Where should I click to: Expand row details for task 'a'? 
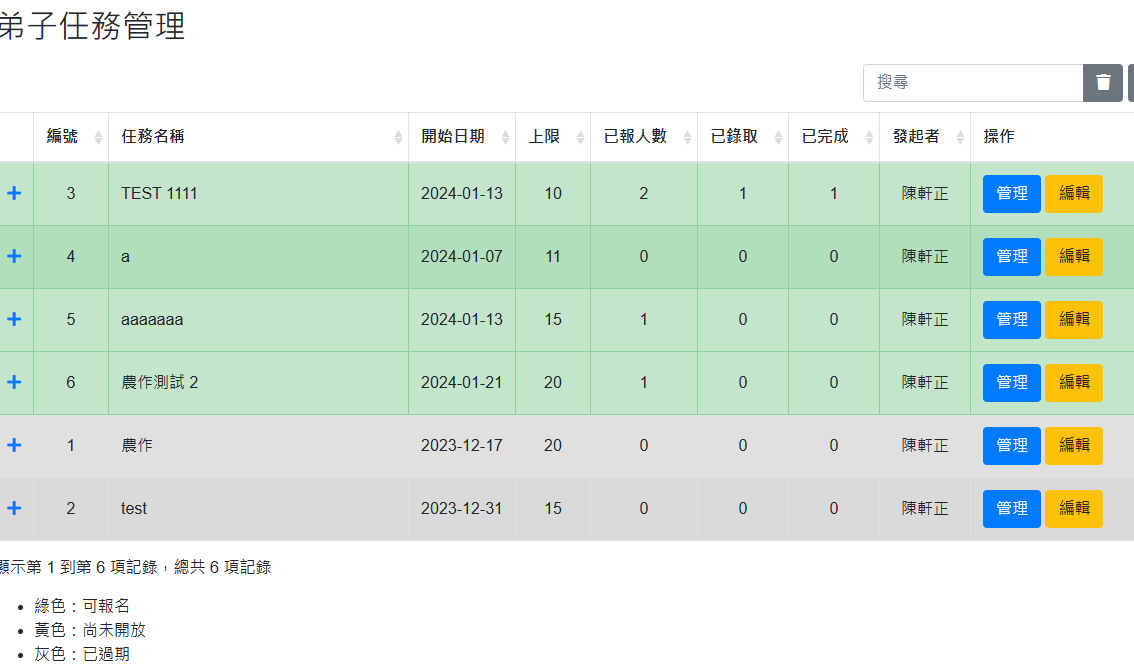(x=14, y=257)
